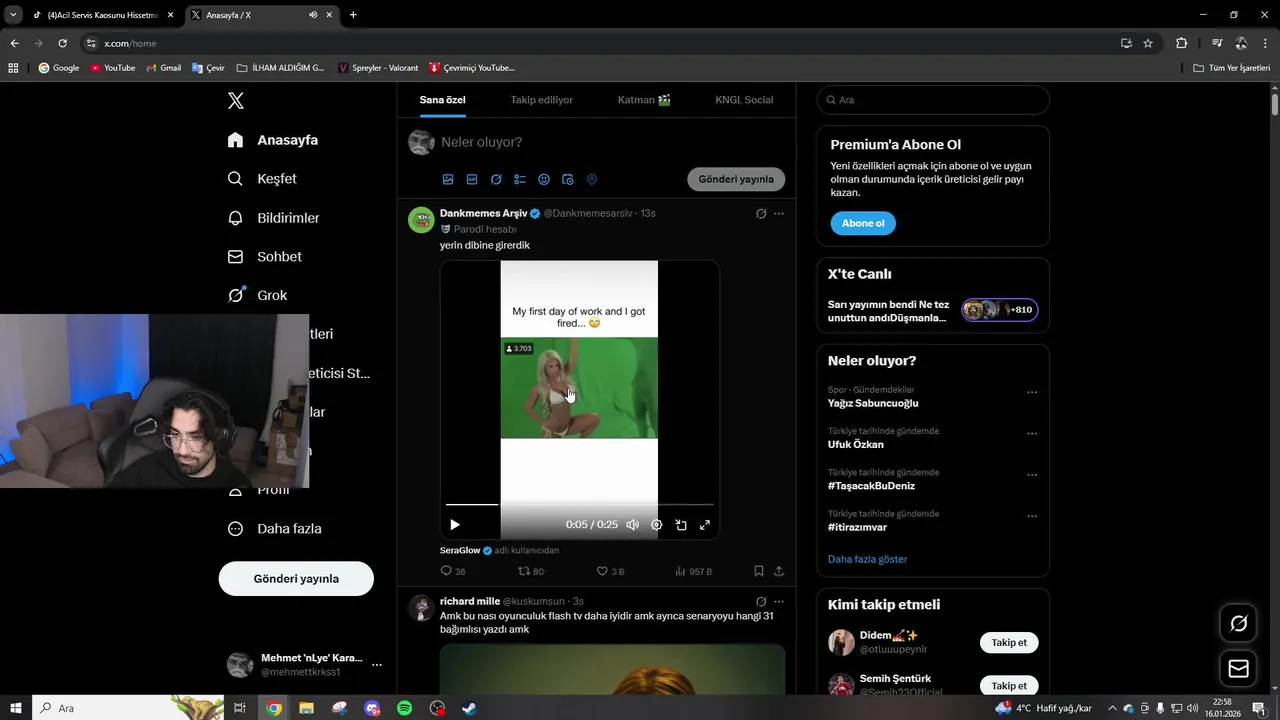Click Grok icon on Dankmemes Arşiv post

[x=761, y=214]
